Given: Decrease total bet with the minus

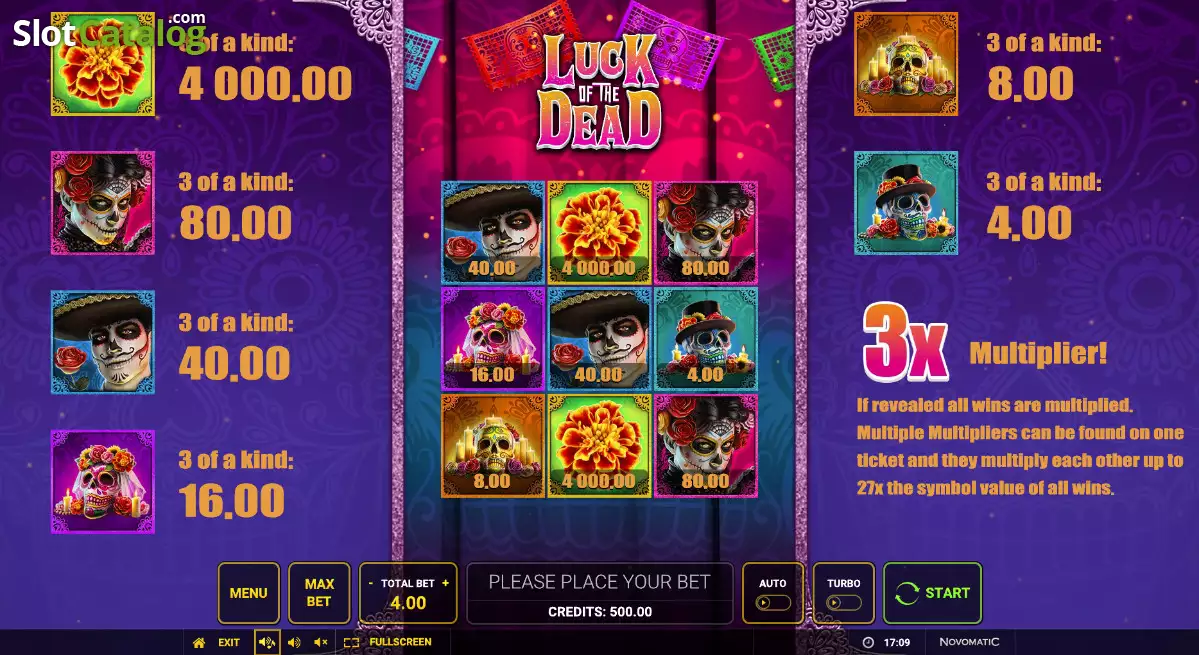Looking at the screenshot, I should pos(371,582).
